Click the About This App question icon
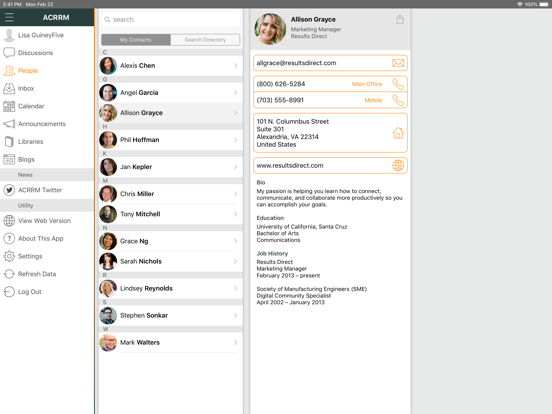Image resolution: width=552 pixels, height=414 pixels. click(9, 238)
